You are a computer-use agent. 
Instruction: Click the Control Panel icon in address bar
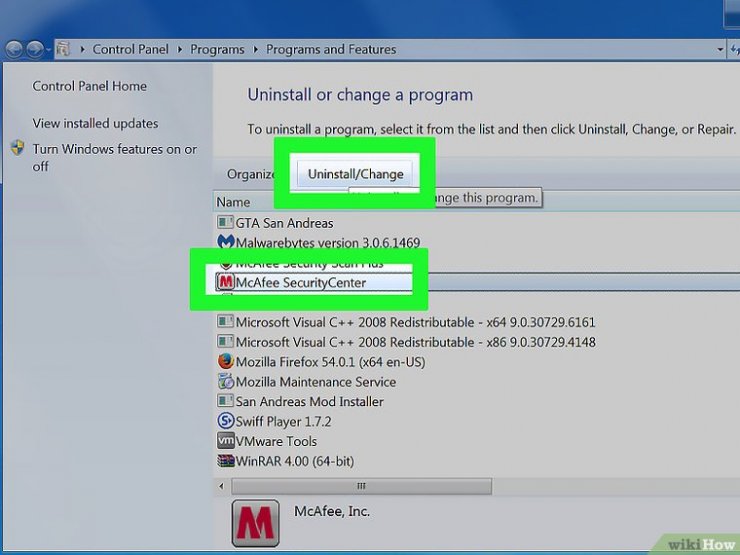point(63,49)
